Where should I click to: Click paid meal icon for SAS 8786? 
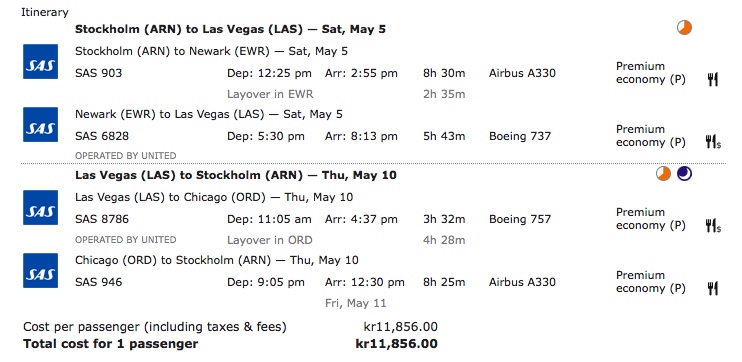tap(713, 226)
